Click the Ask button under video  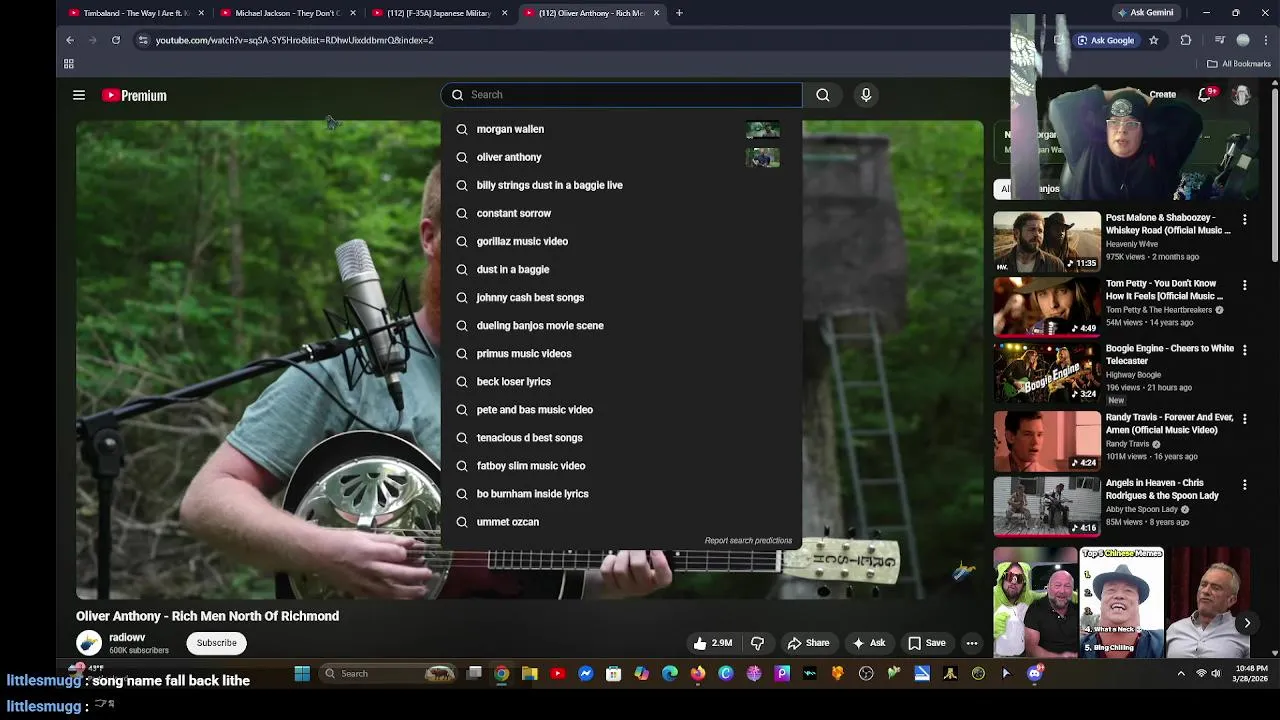pyautogui.click(x=868, y=643)
